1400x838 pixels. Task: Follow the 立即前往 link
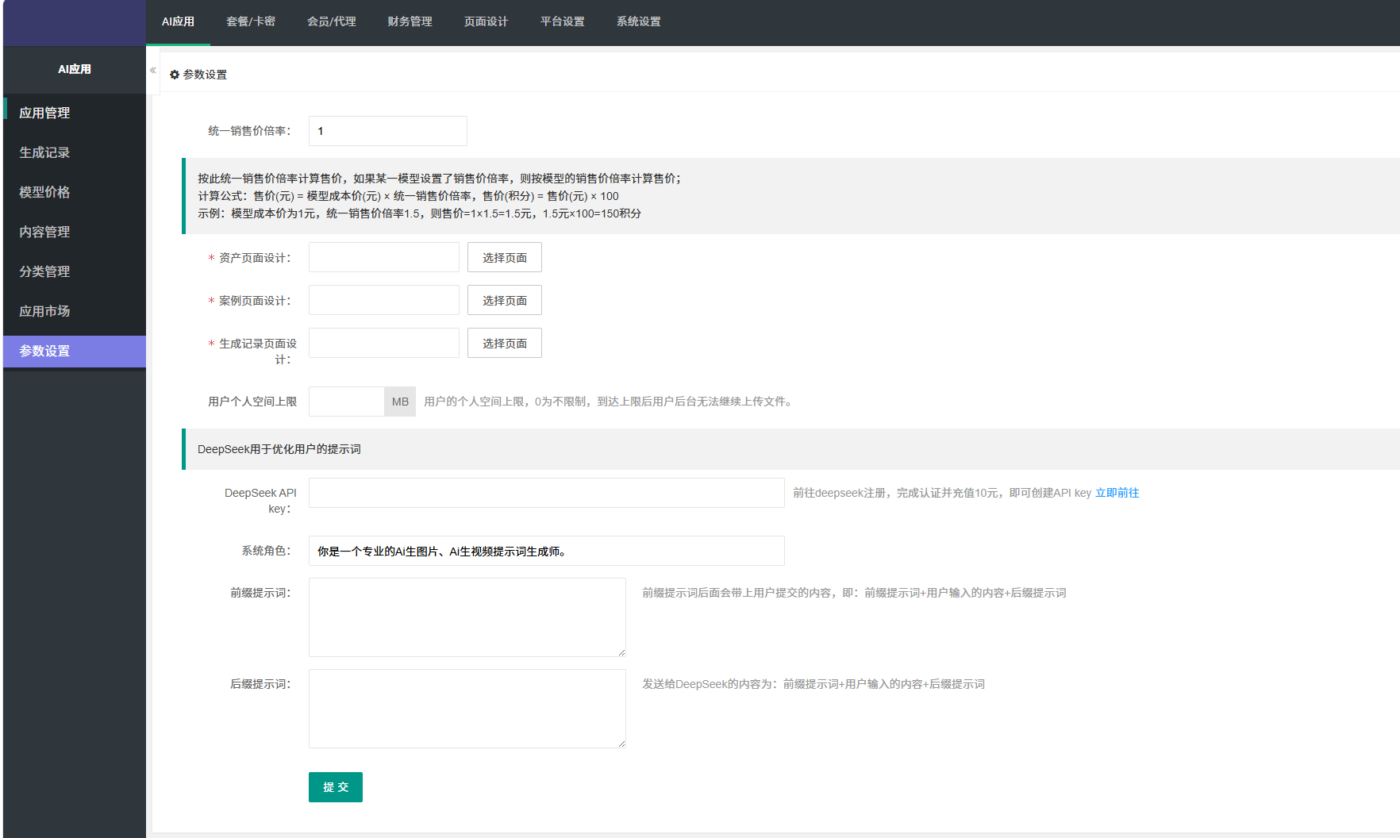coord(1117,493)
